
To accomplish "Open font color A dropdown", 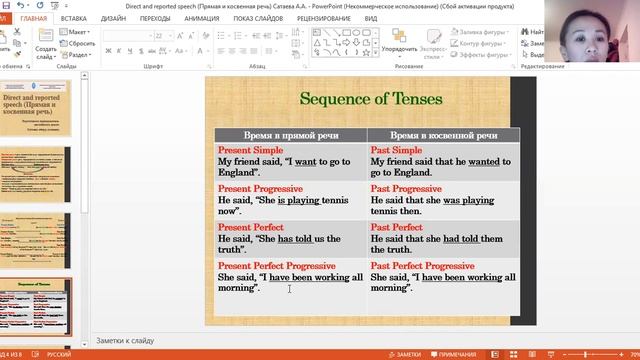I will coord(202,51).
